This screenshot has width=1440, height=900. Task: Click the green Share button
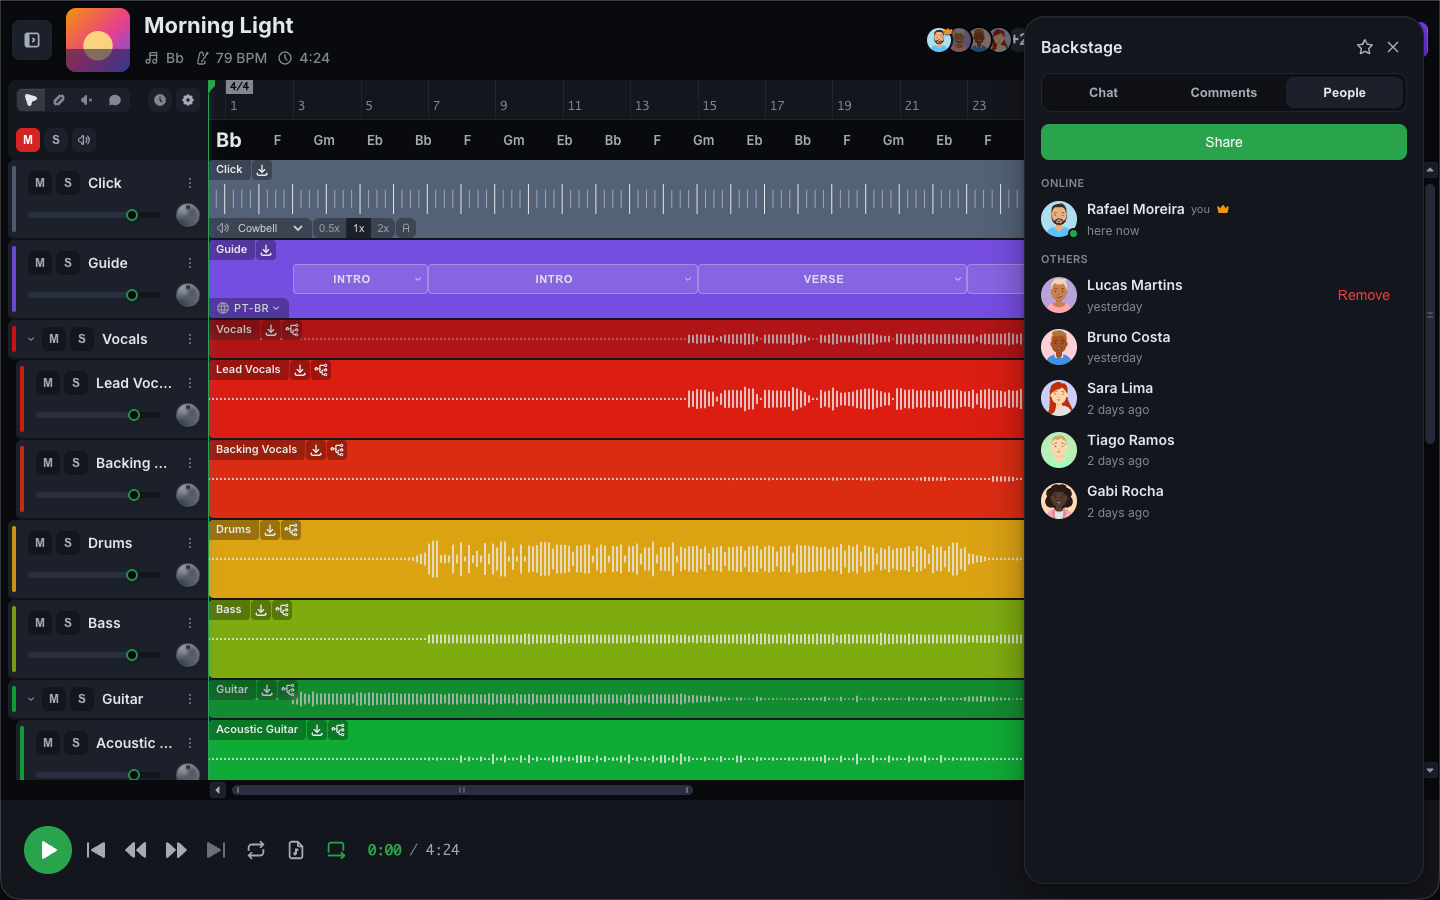(x=1224, y=142)
